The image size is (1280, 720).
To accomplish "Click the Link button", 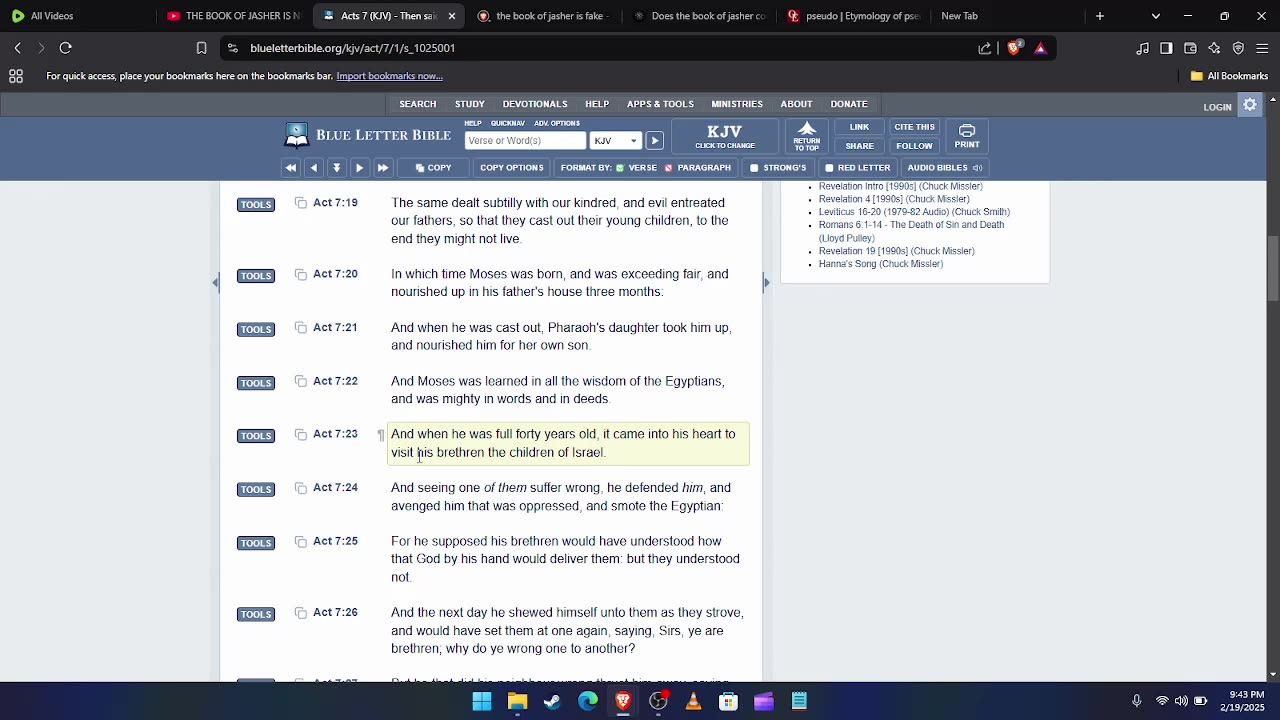I will point(859,127).
